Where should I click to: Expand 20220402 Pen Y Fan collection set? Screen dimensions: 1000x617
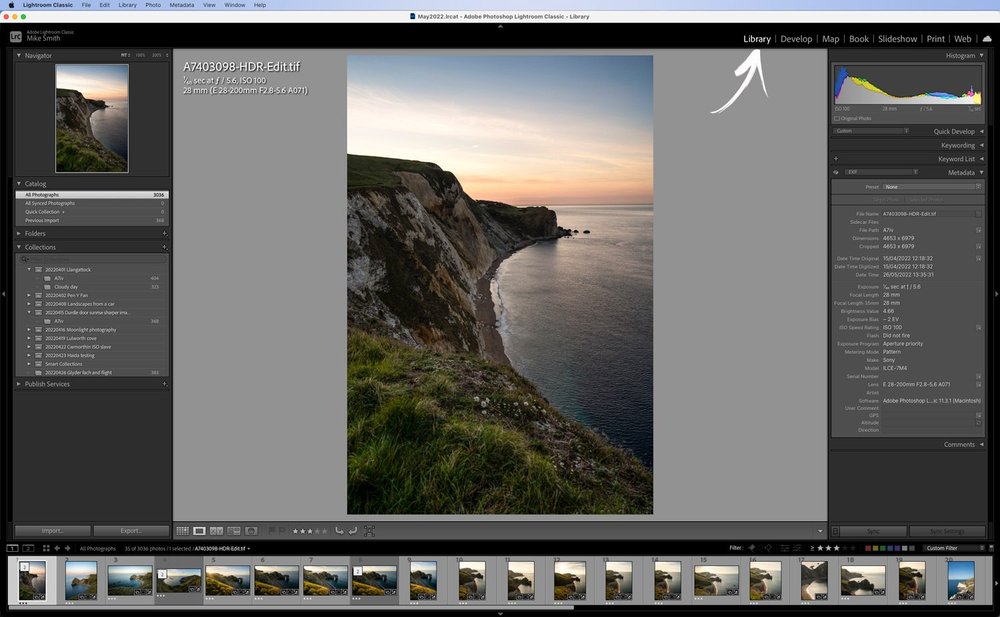click(29, 295)
